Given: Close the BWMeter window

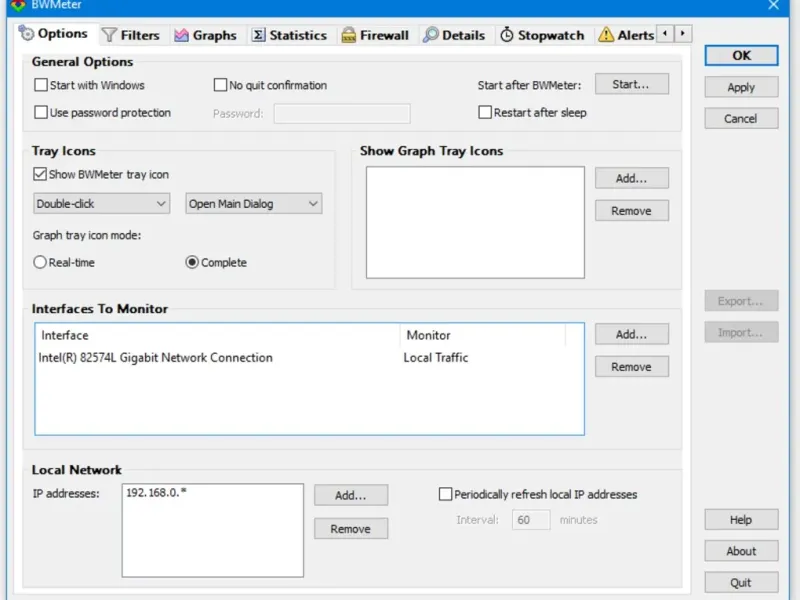Looking at the screenshot, I should pyautogui.click(x=773, y=5).
